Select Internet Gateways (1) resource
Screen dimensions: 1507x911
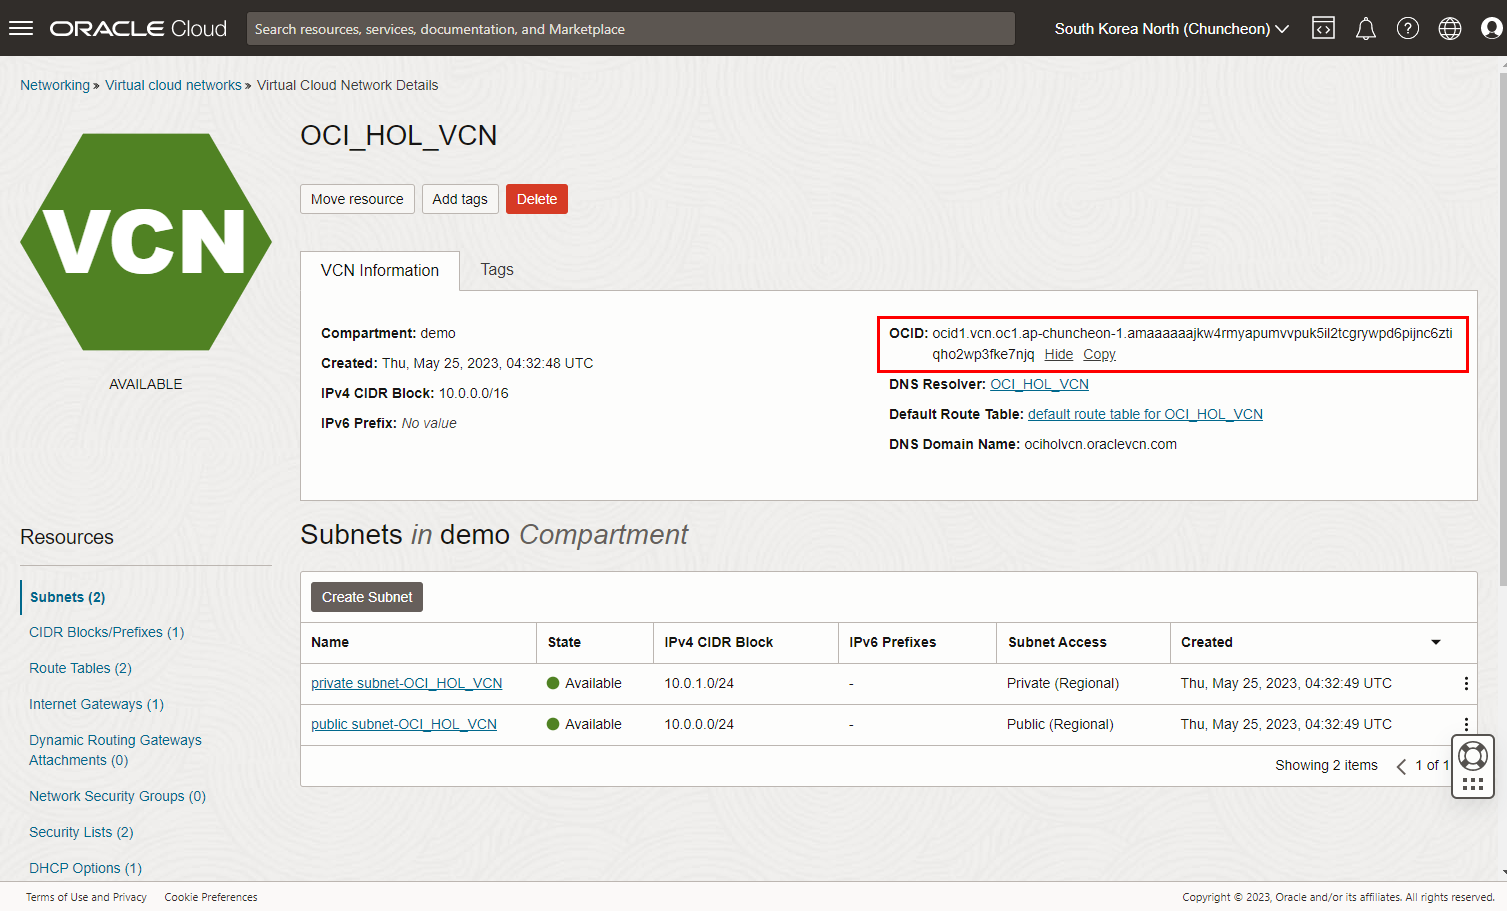click(96, 704)
